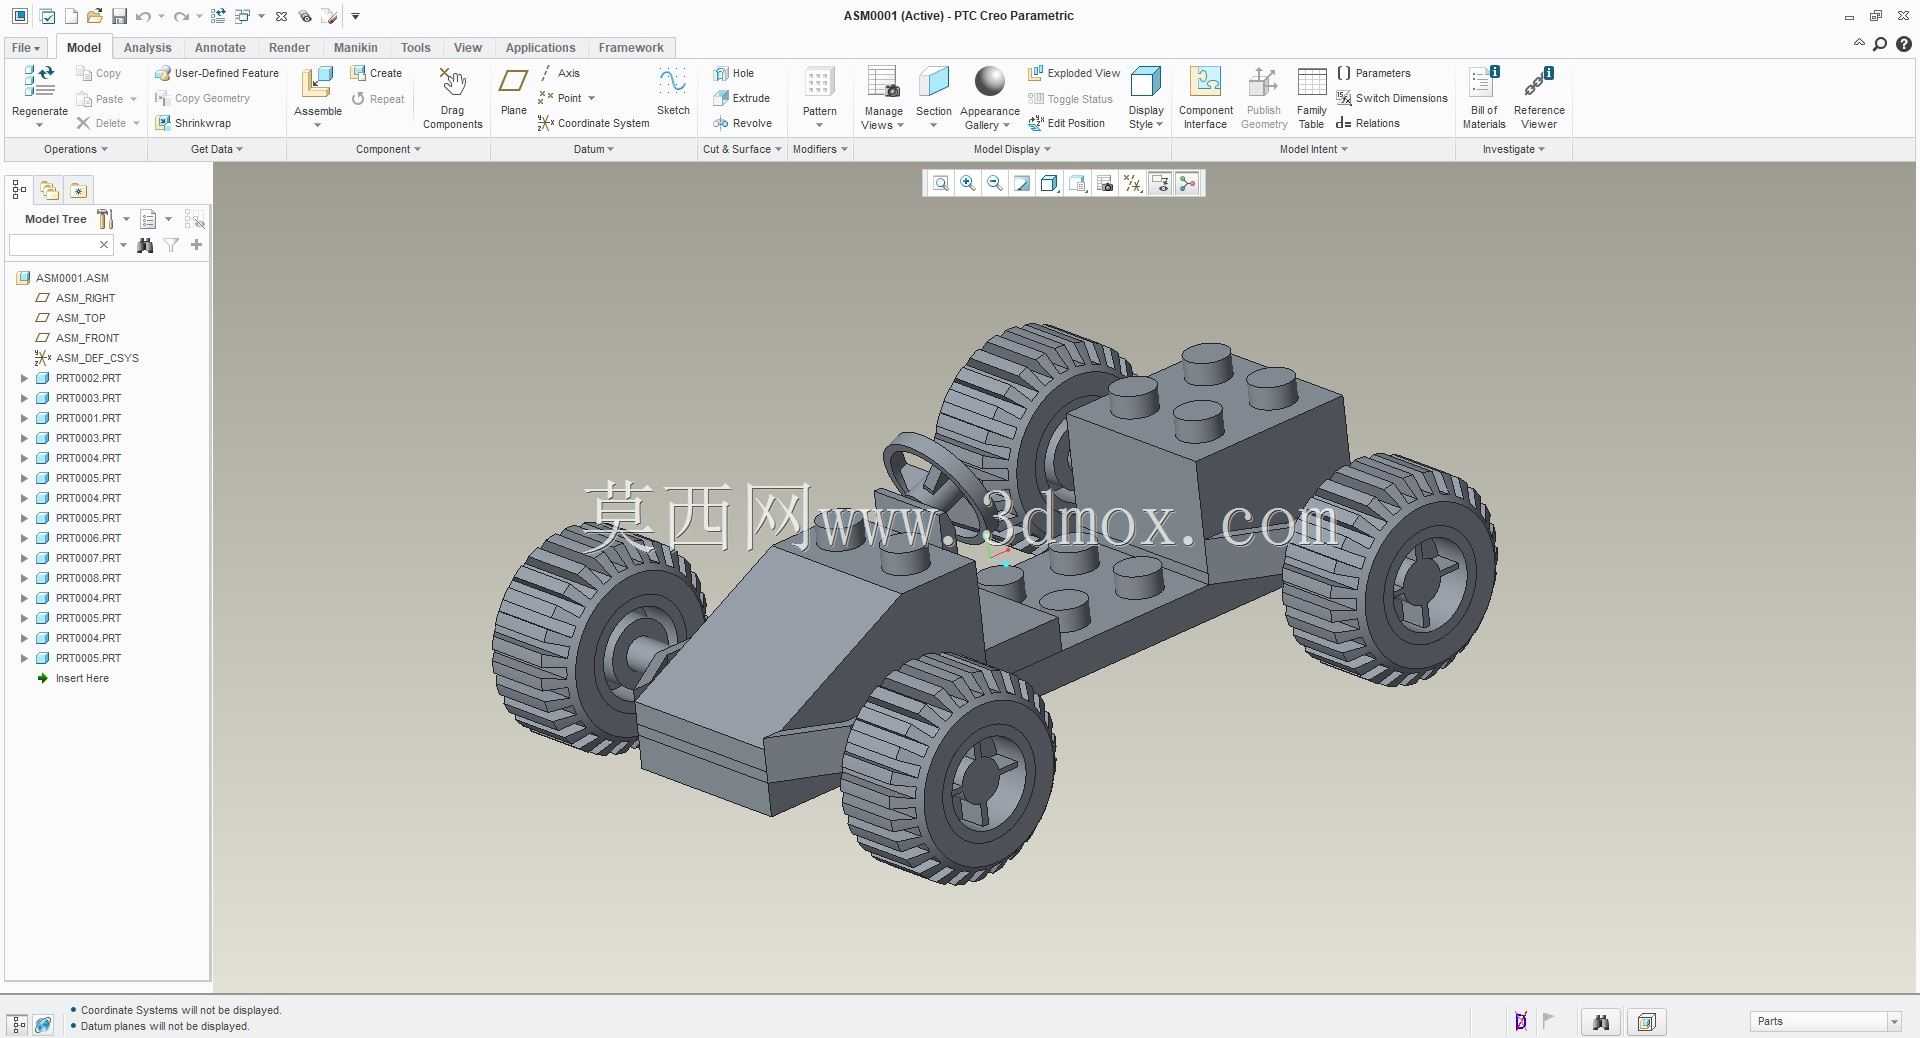Toggle Exploded View

(1074, 73)
